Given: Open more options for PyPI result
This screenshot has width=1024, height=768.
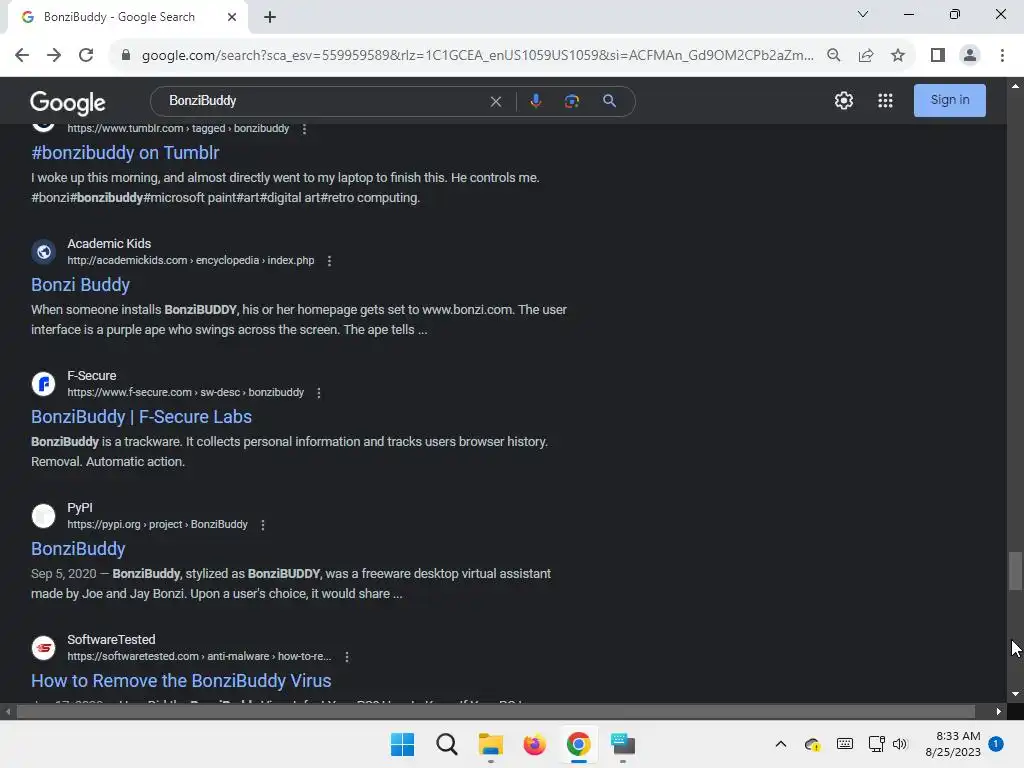Looking at the screenshot, I should (x=263, y=524).
